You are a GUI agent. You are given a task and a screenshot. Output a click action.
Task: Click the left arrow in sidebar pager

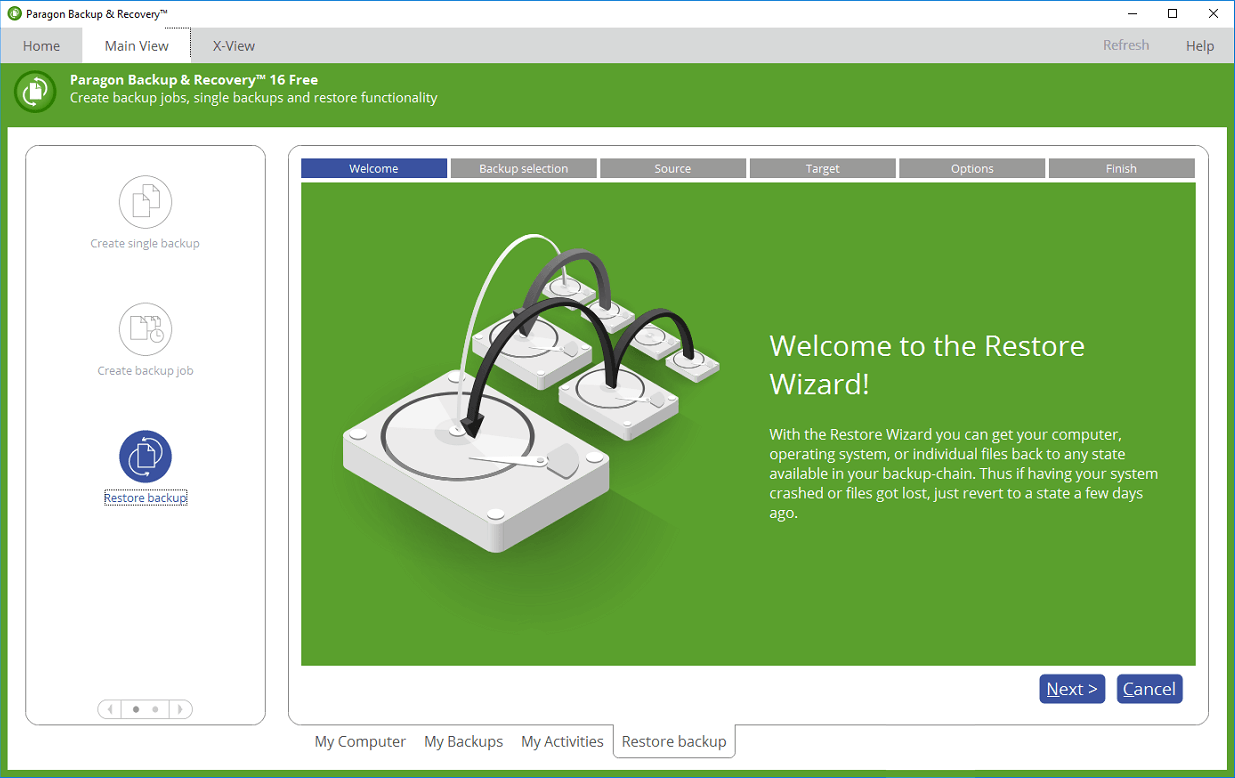click(110, 709)
